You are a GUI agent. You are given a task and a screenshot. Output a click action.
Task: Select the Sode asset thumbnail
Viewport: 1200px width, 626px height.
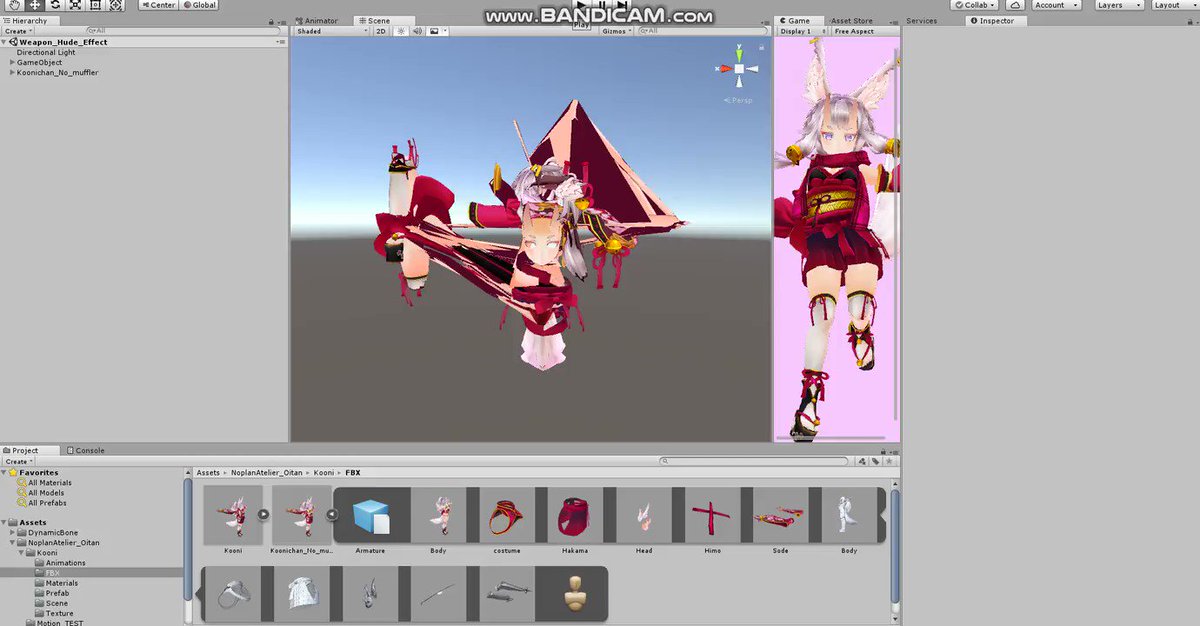point(780,516)
